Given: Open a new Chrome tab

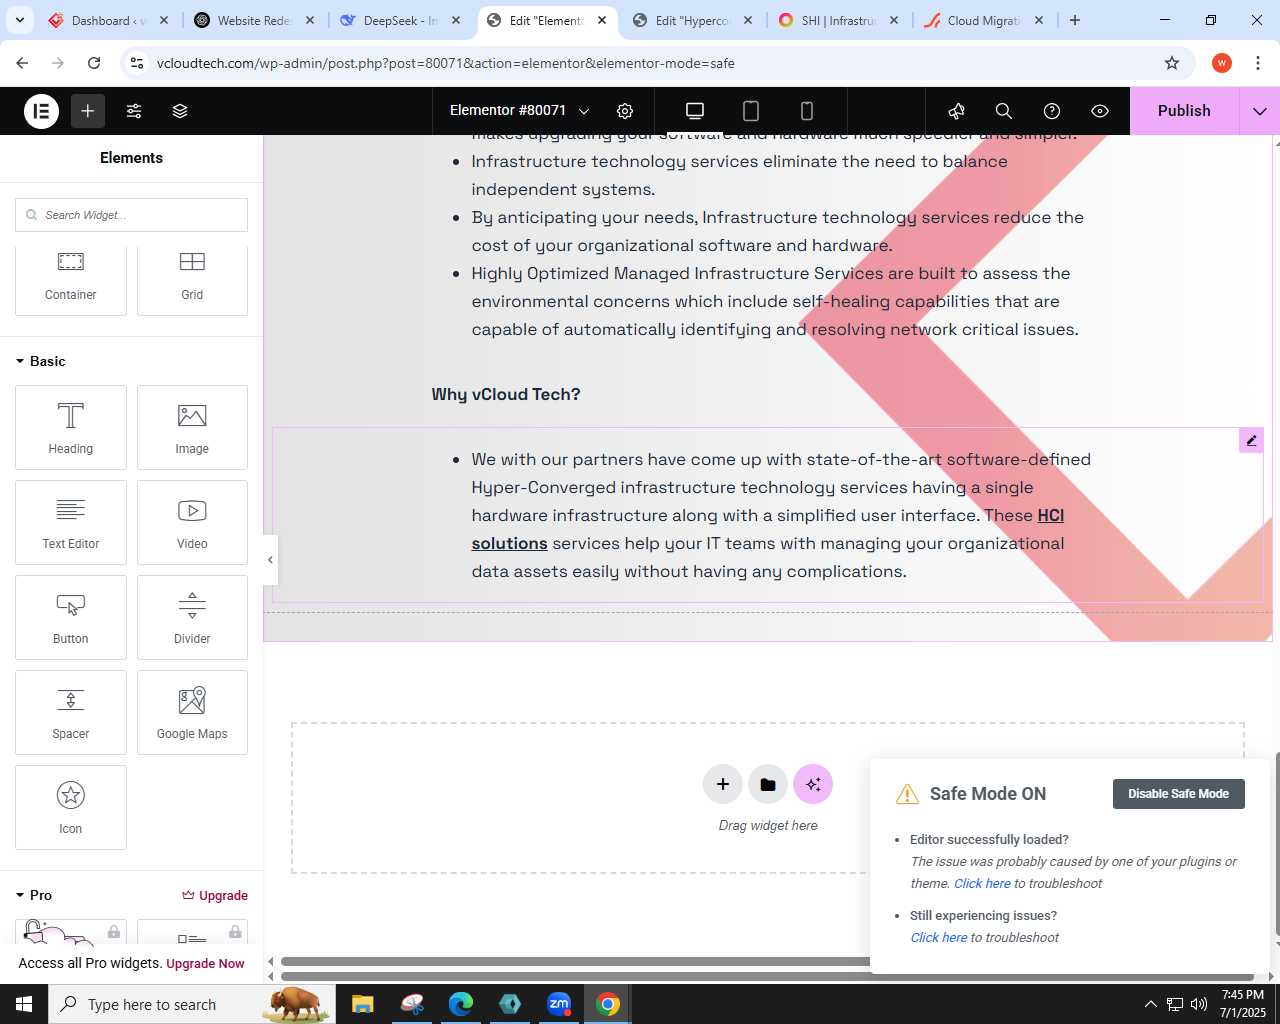Looking at the screenshot, I should [x=1075, y=20].
